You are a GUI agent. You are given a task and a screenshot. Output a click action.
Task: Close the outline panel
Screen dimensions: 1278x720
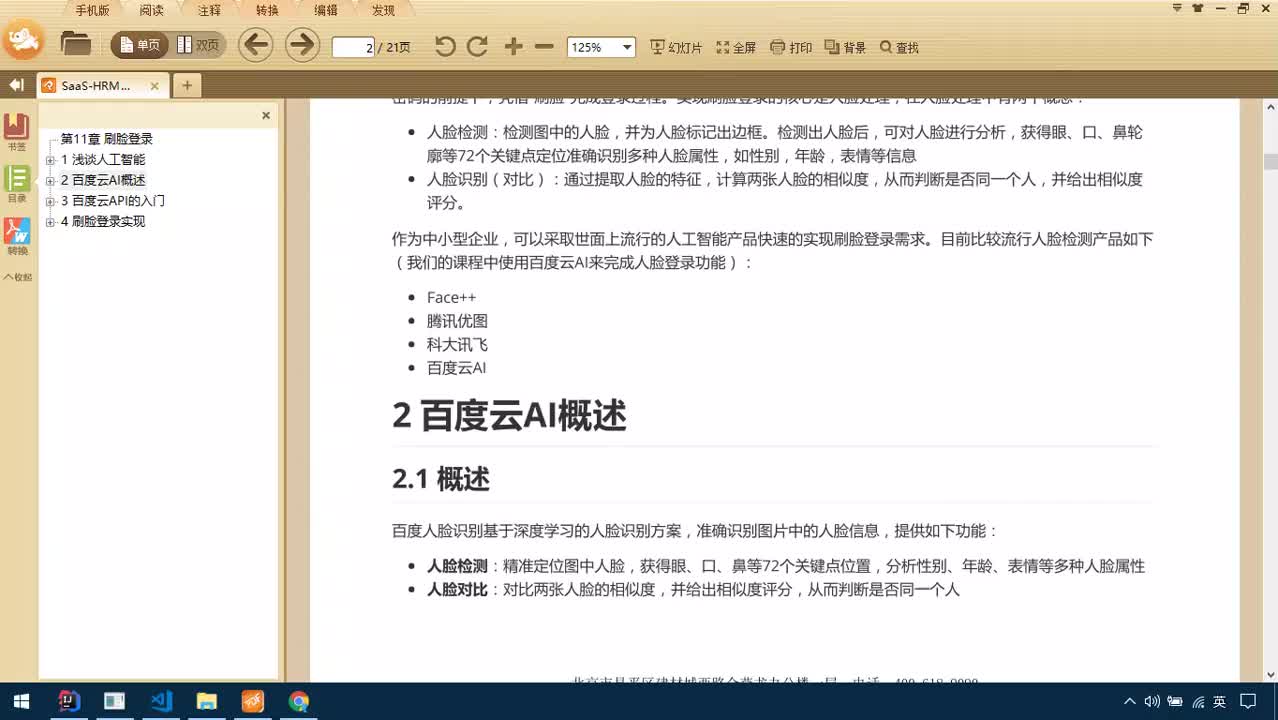266,115
